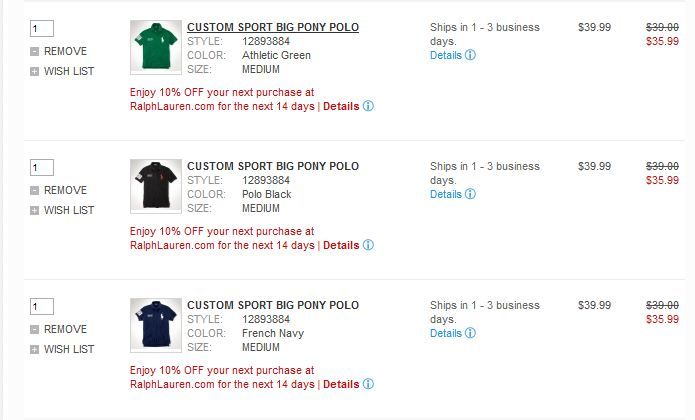The image size is (695, 420).
Task: Click the minus icon beside Remove for navy polo
Action: click(35, 329)
